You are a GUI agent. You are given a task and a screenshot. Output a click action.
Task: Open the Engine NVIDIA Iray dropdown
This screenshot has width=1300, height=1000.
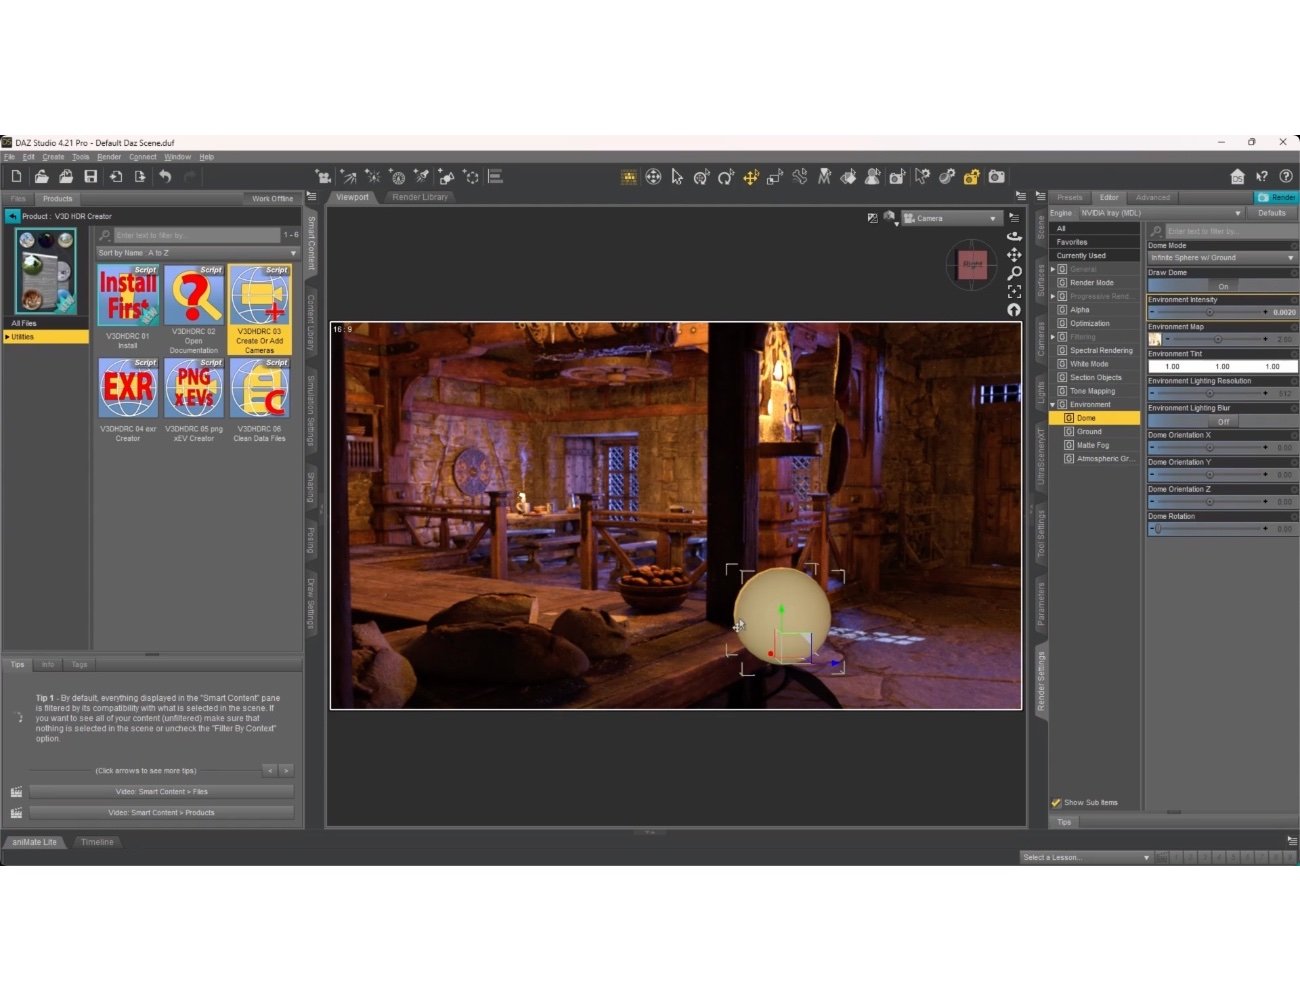pyautogui.click(x=1159, y=213)
